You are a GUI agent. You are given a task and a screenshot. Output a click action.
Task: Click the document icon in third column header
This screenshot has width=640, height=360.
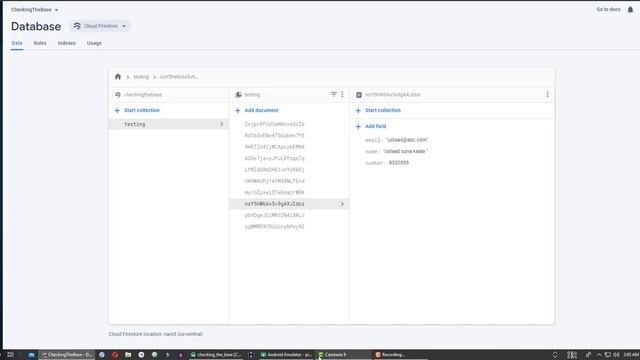click(359, 95)
